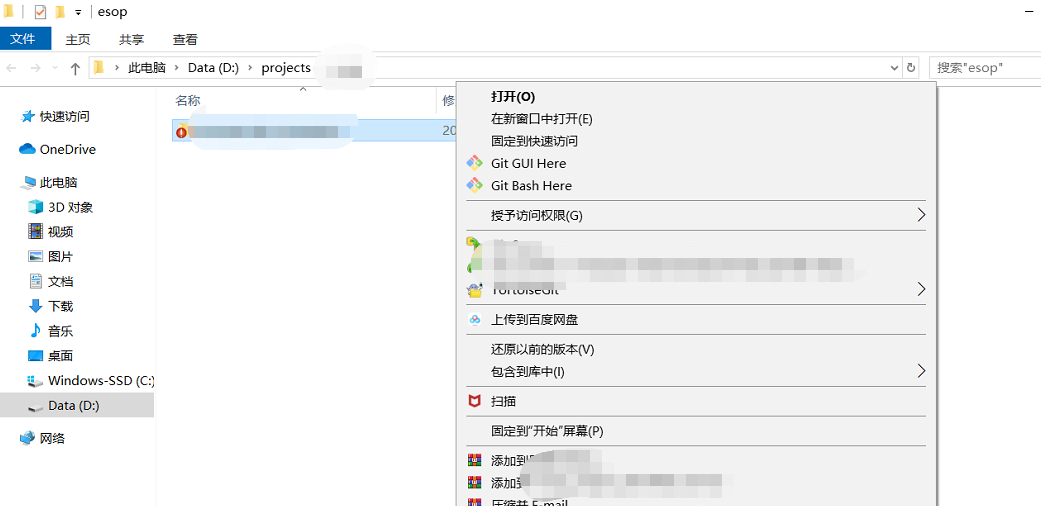Choose 还原以前的版本(V) from context menu

[696, 349]
